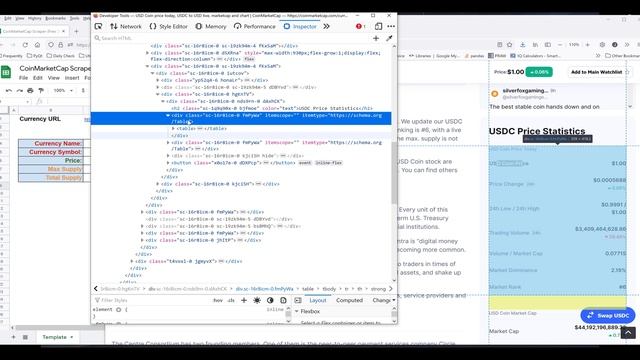Open File menu in Google Sheets
The image size is (640, 360).
pos(24,78)
